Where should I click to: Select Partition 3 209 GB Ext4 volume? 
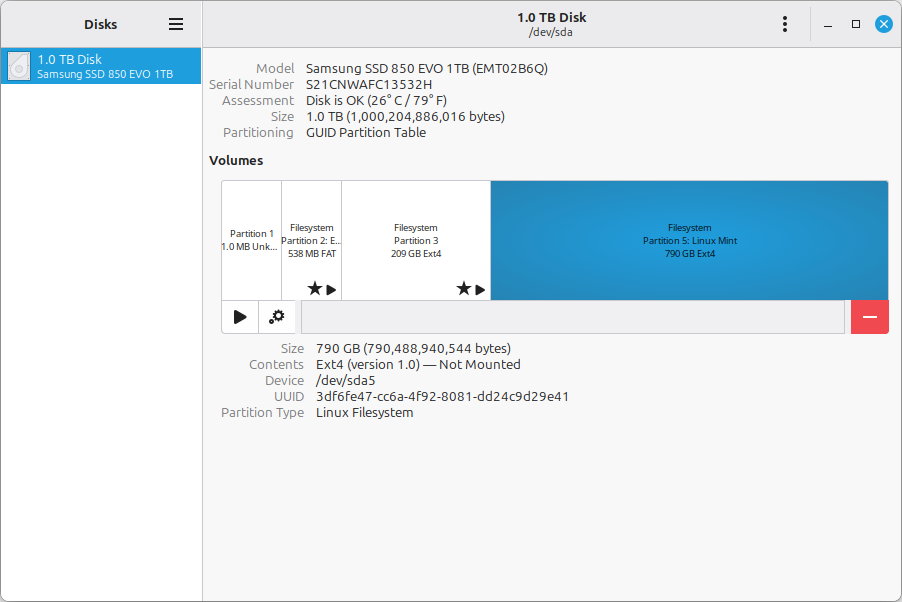click(416, 240)
